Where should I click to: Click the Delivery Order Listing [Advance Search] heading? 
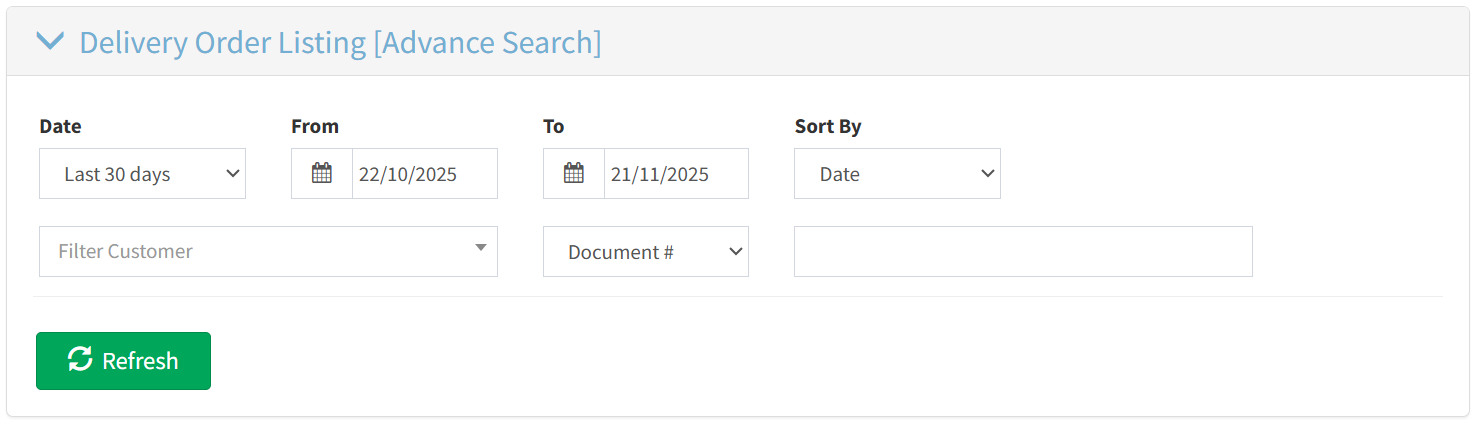340,43
